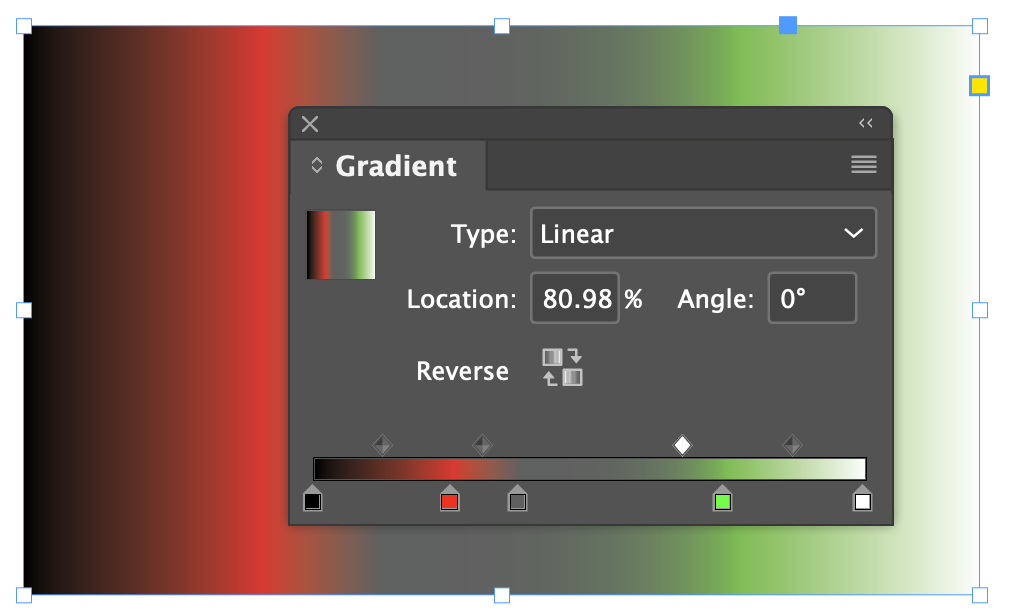The height and width of the screenshot is (614, 1020).
Task: Collapse the panel with the double-arrow chevron
Action: pyautogui.click(x=866, y=122)
